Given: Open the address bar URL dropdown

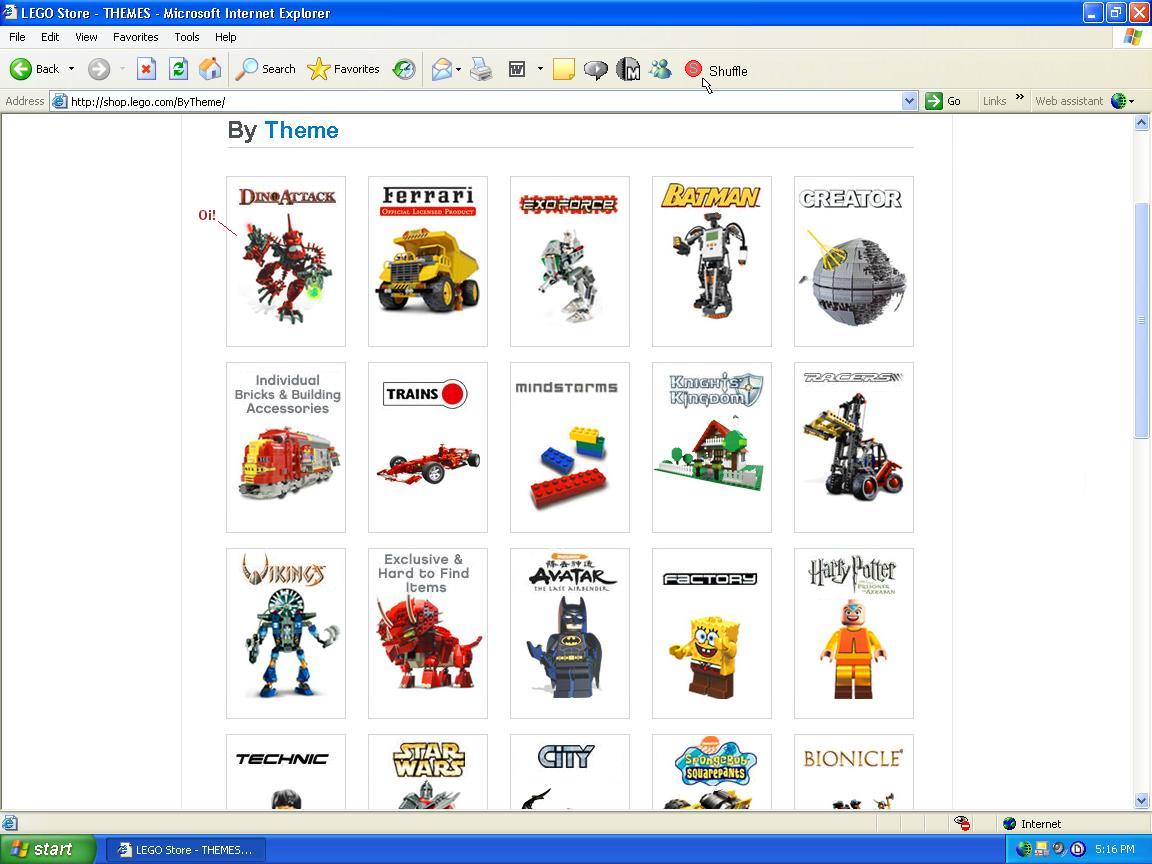Looking at the screenshot, I should pyautogui.click(x=910, y=101).
